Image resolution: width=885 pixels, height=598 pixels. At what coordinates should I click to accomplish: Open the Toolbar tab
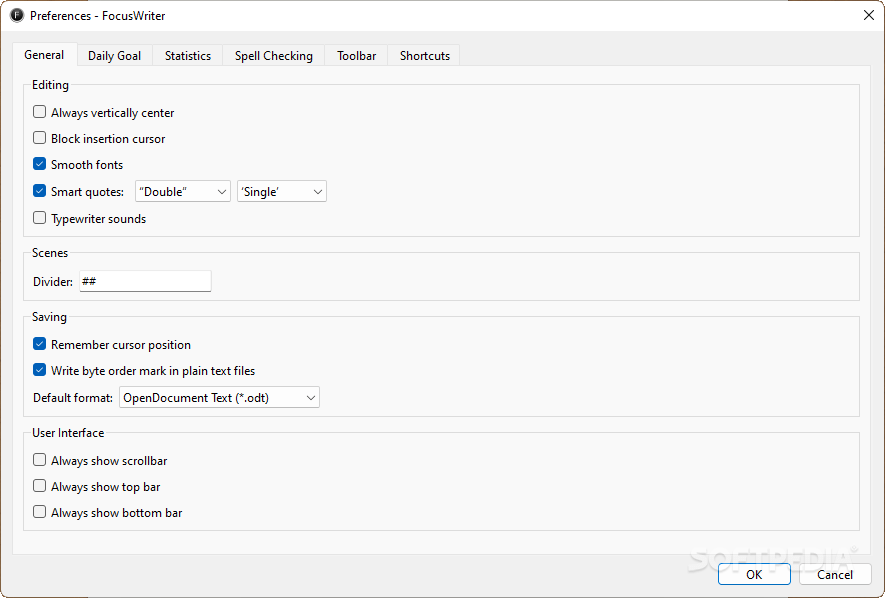(x=355, y=56)
